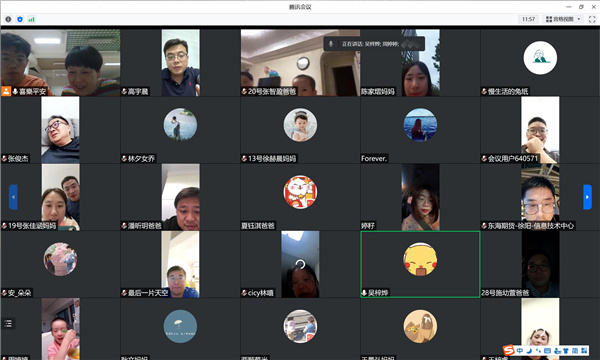The image size is (600, 360).
Task: Click muted mic icon beside 20号张智盈爸爸
Action: [244, 91]
